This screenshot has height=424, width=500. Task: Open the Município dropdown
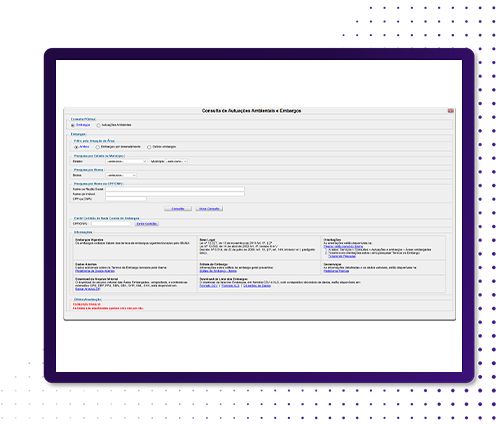(177, 161)
